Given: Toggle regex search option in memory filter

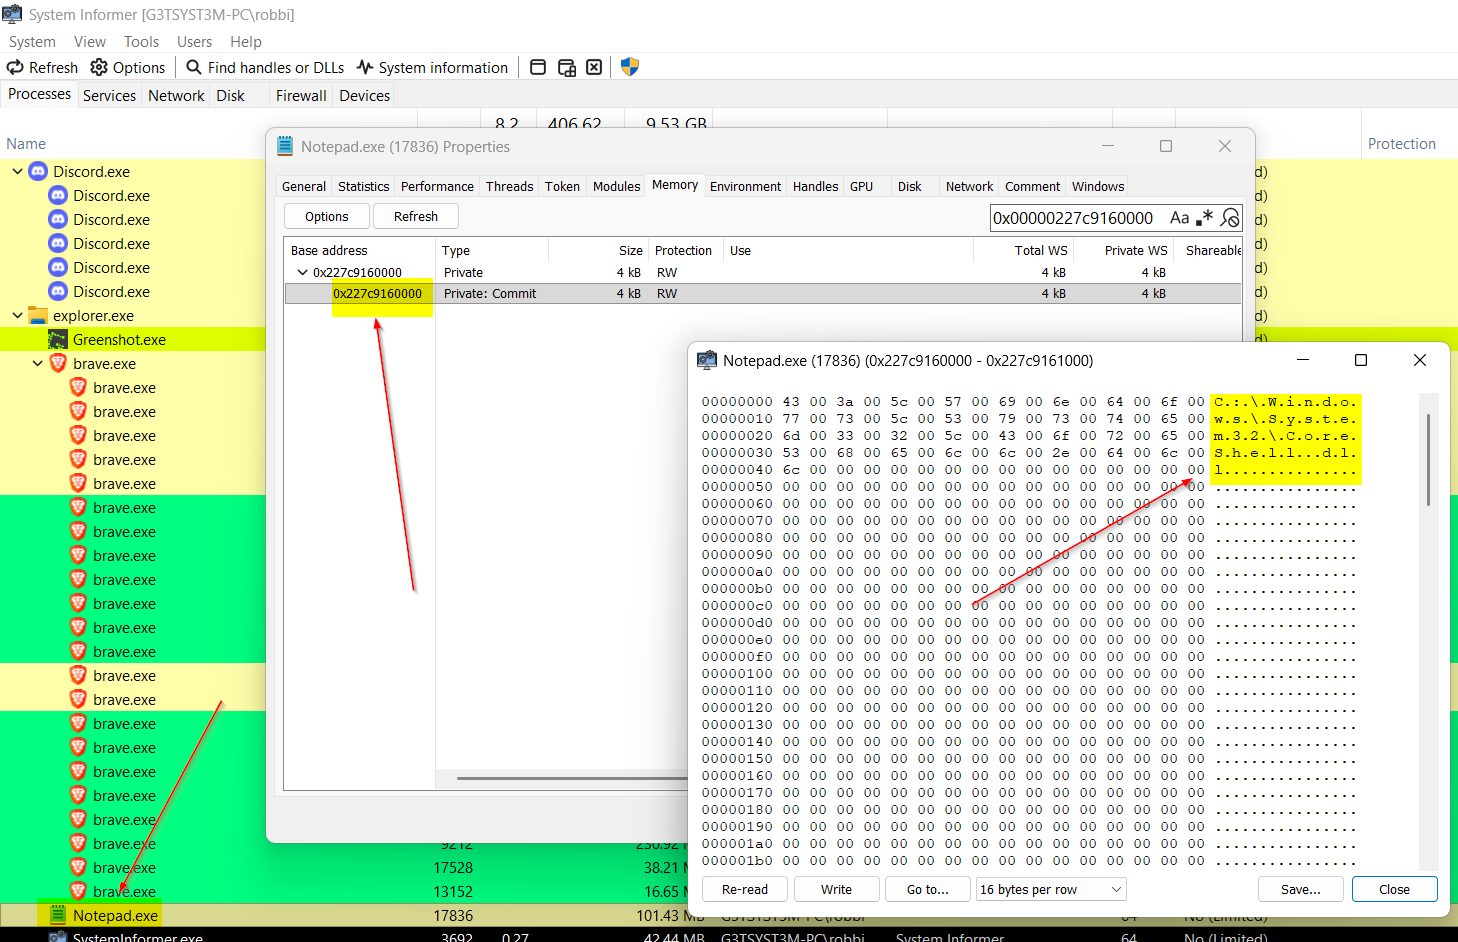Looking at the screenshot, I should pyautogui.click(x=1205, y=218).
